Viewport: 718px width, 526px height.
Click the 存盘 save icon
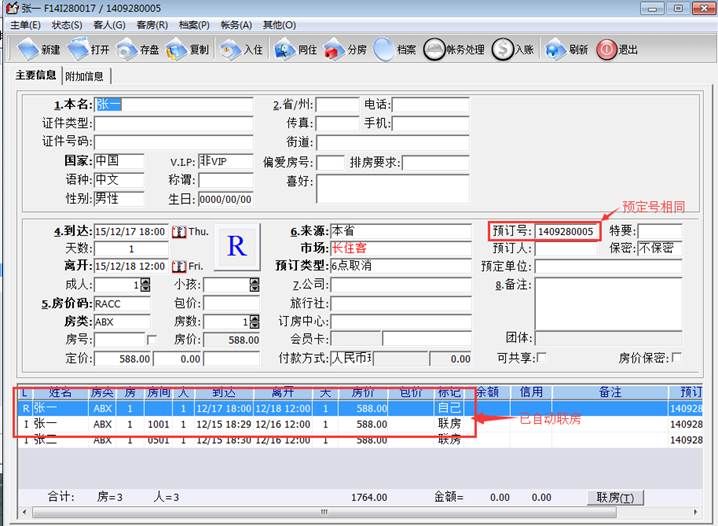pyautogui.click(x=127, y=49)
